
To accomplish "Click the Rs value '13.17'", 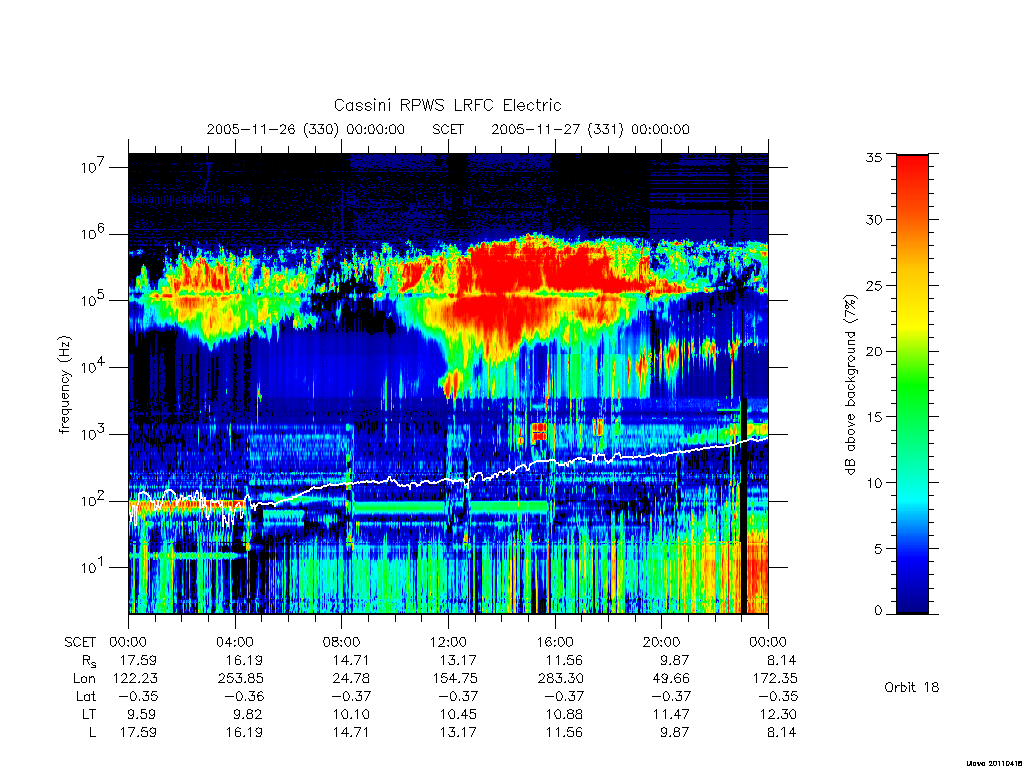I will pos(458,660).
